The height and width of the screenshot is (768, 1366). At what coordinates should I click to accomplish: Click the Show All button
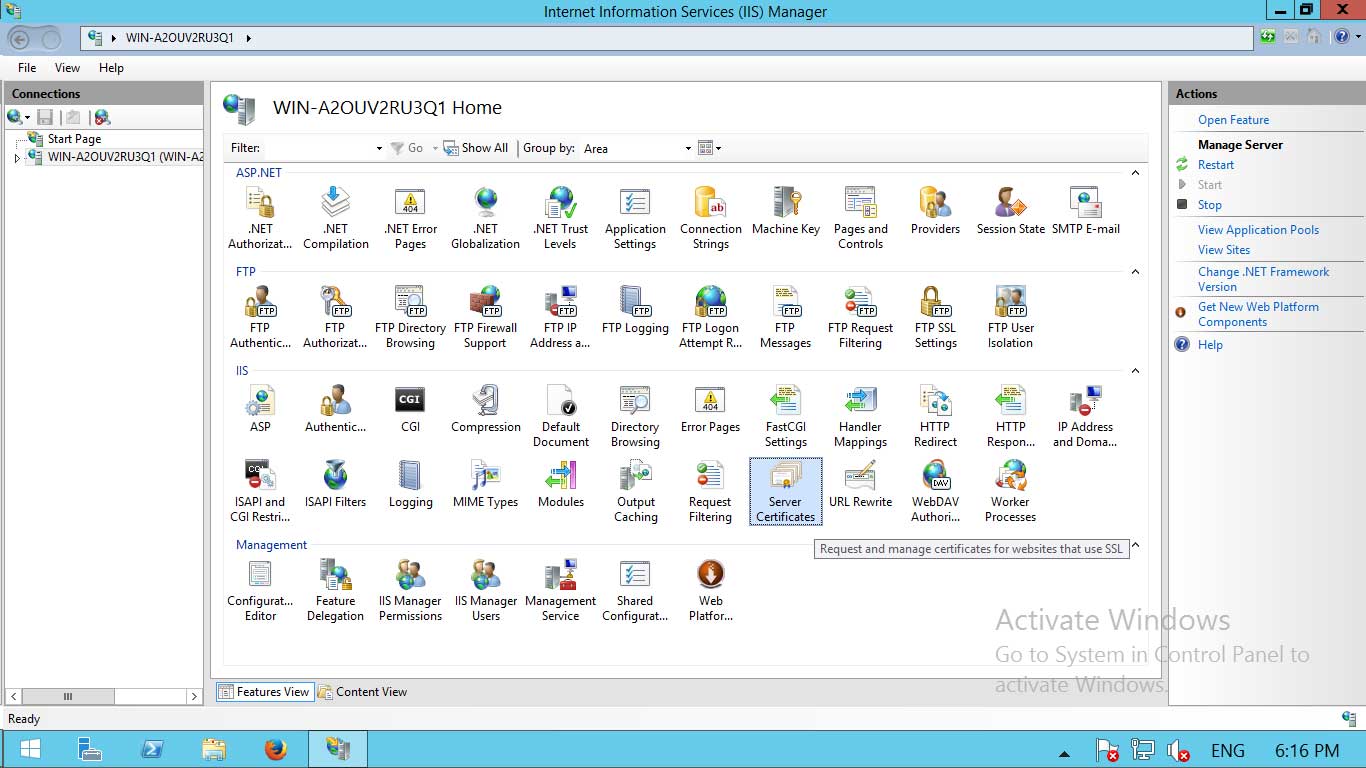point(477,148)
